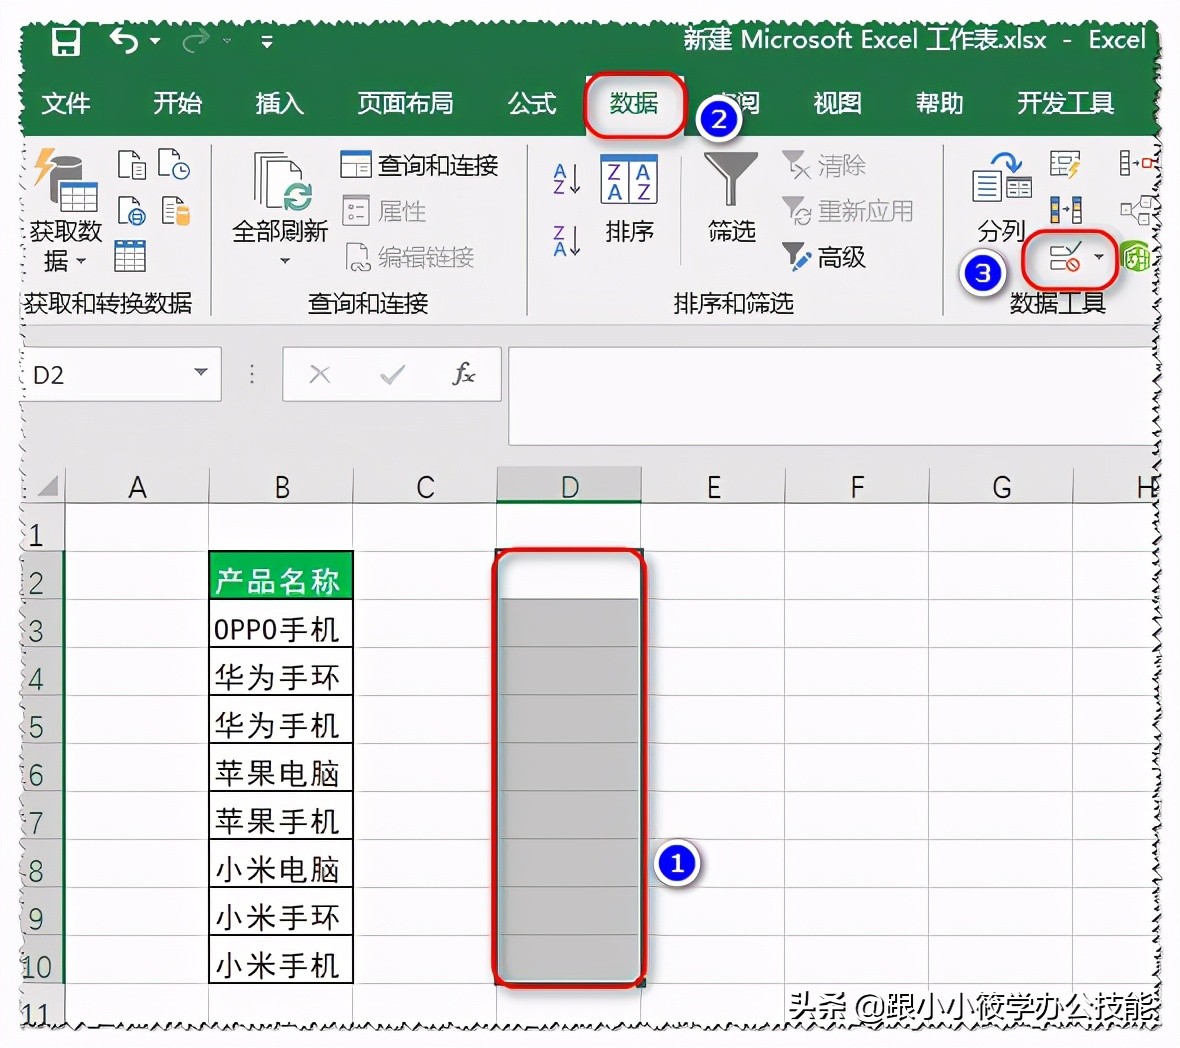Screen dimensions: 1180x1048
Task: Click the cell containing 小米手环
Action: point(281,911)
